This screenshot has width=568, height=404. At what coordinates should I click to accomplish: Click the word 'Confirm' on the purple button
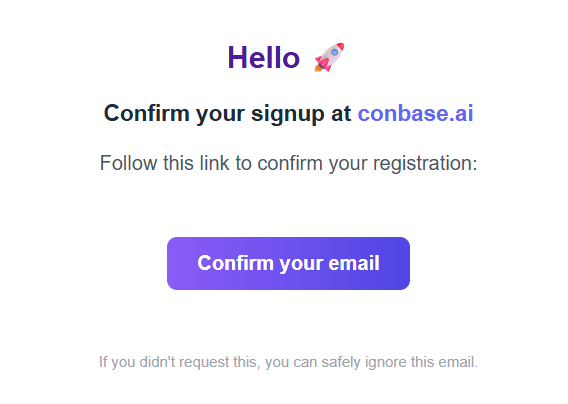click(235, 263)
